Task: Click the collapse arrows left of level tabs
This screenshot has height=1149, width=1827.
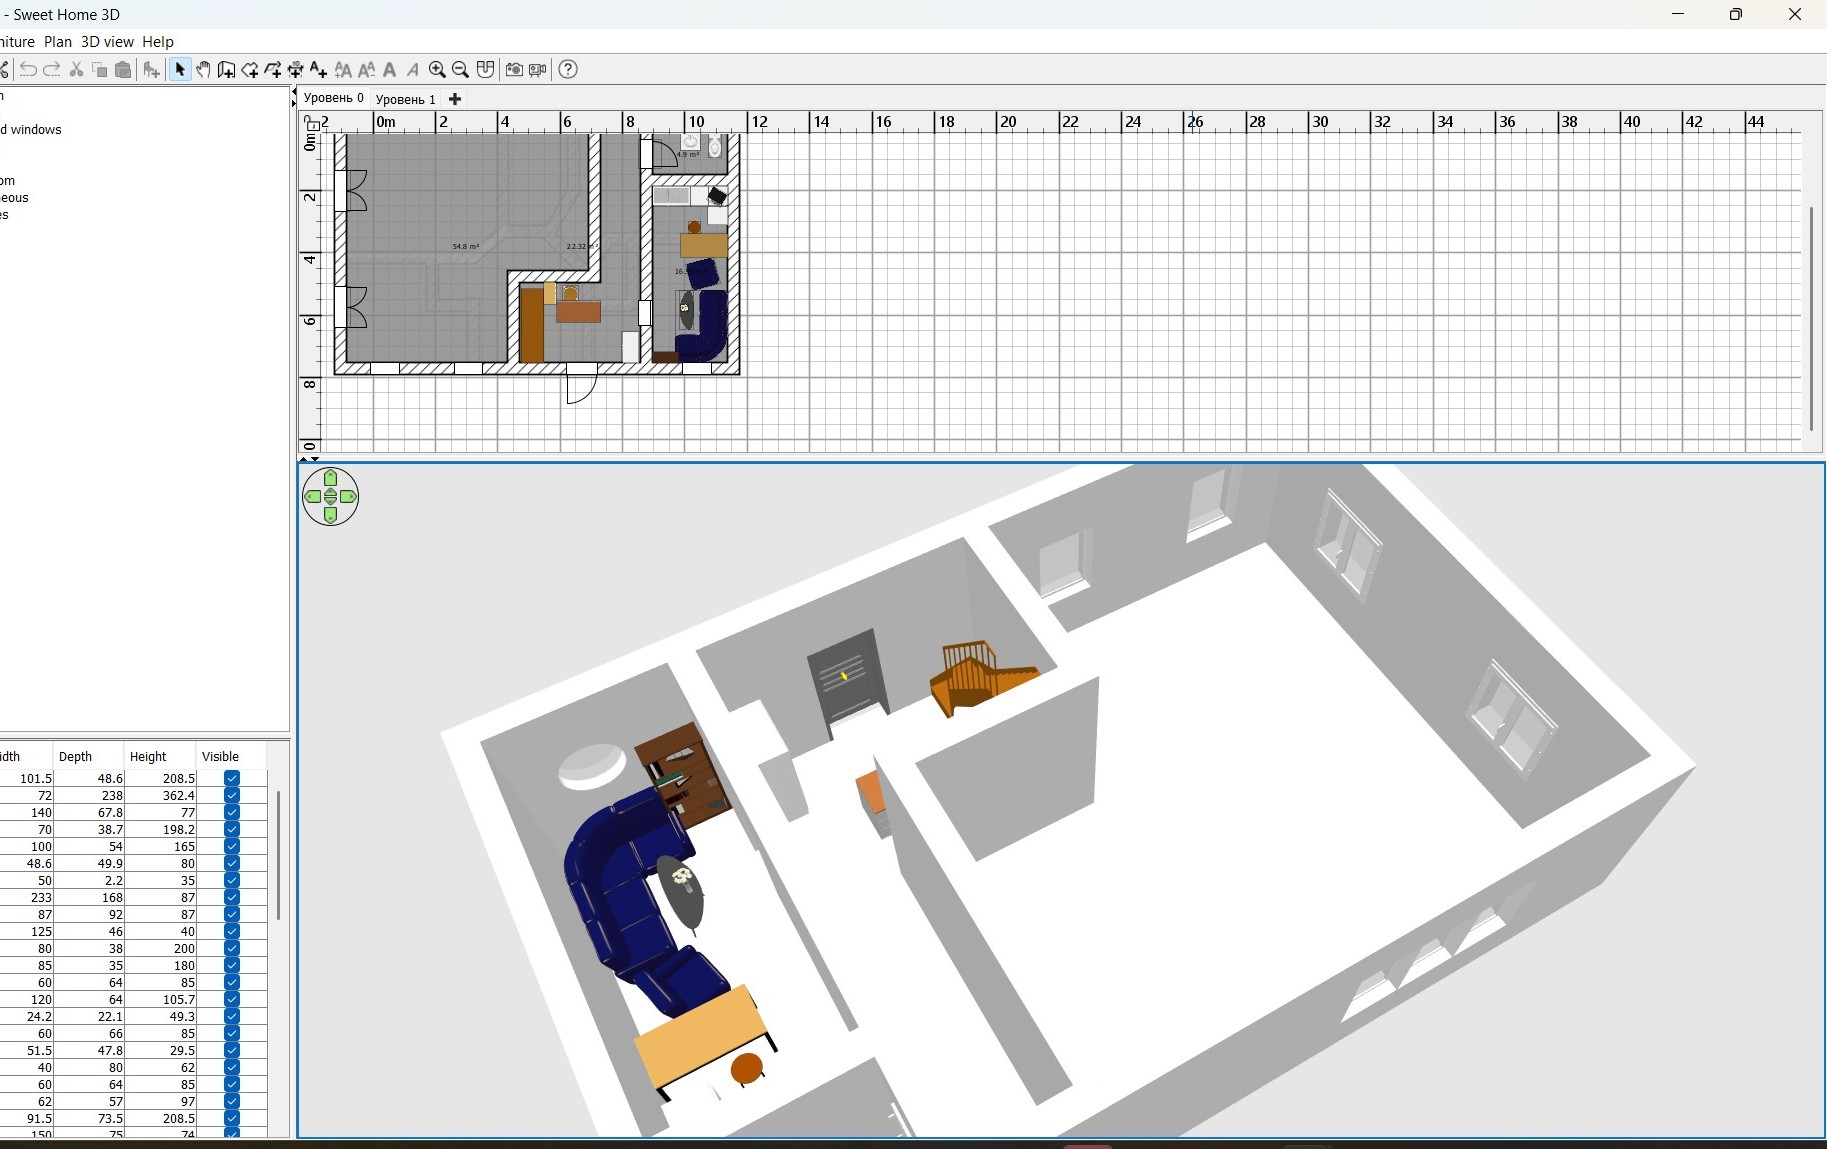Action: click(x=294, y=98)
